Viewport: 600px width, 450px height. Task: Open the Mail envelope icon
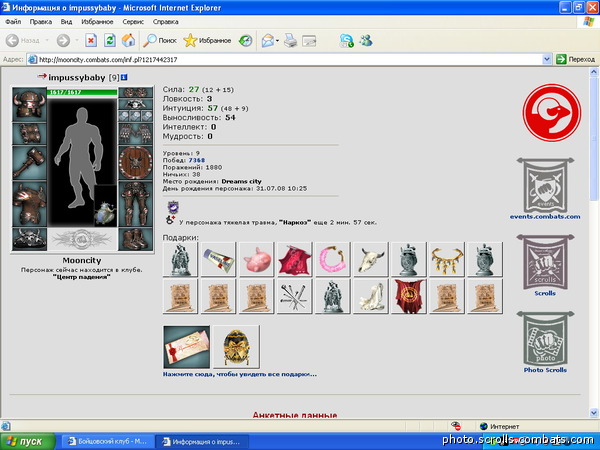tap(268, 40)
